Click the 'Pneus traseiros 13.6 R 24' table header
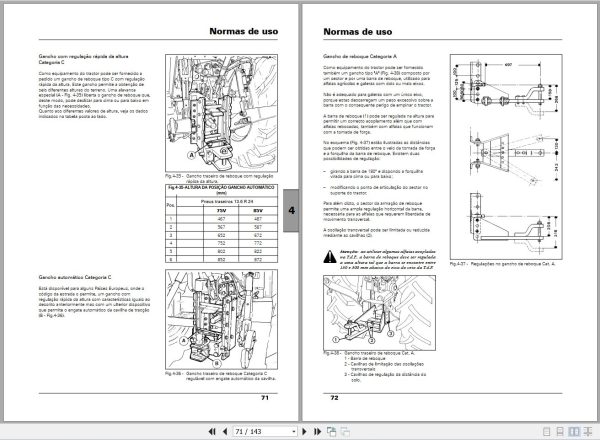Screen dimensions: 600x440 (x=227, y=202)
